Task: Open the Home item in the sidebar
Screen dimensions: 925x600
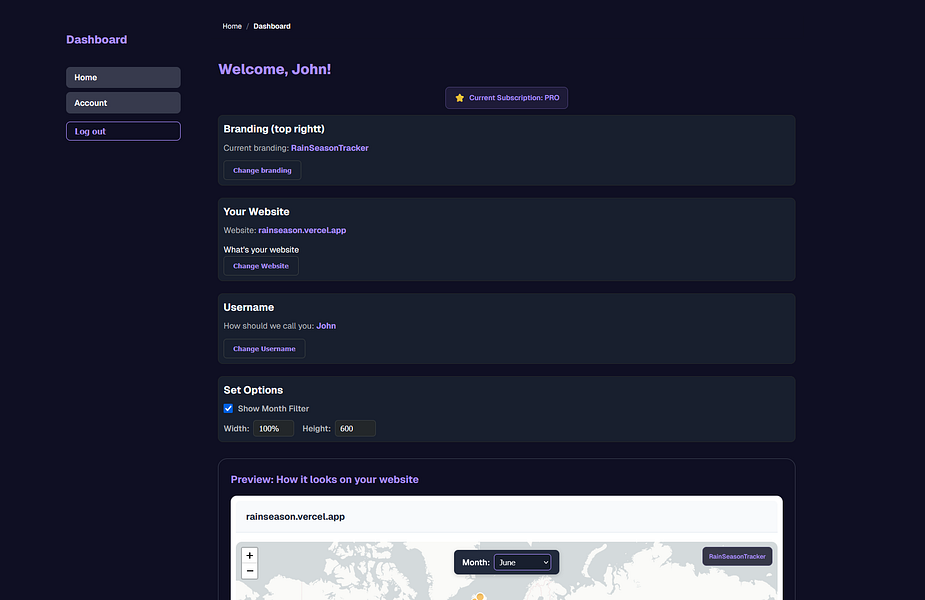Action: (x=122, y=77)
